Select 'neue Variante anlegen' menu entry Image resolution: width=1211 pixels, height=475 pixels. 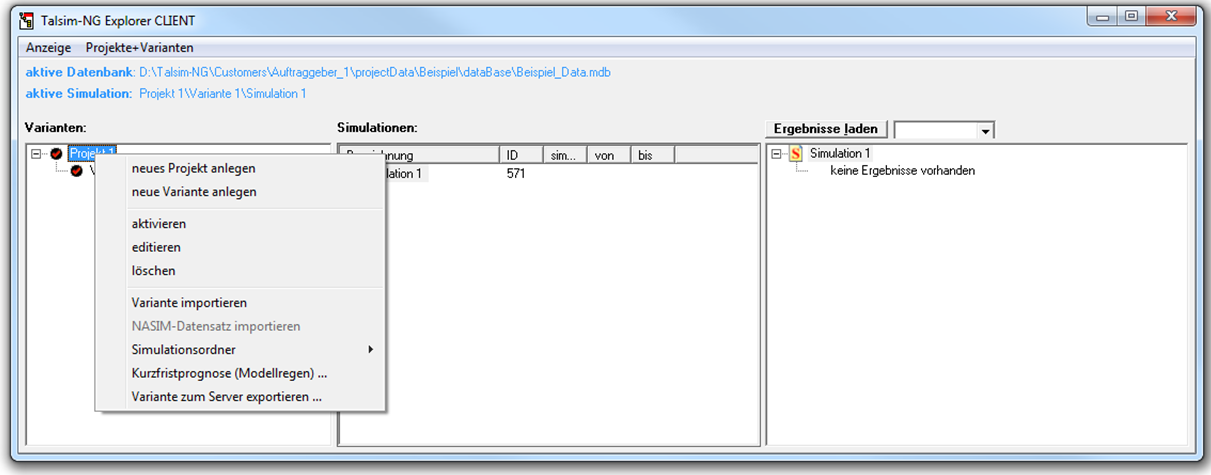click(x=194, y=192)
